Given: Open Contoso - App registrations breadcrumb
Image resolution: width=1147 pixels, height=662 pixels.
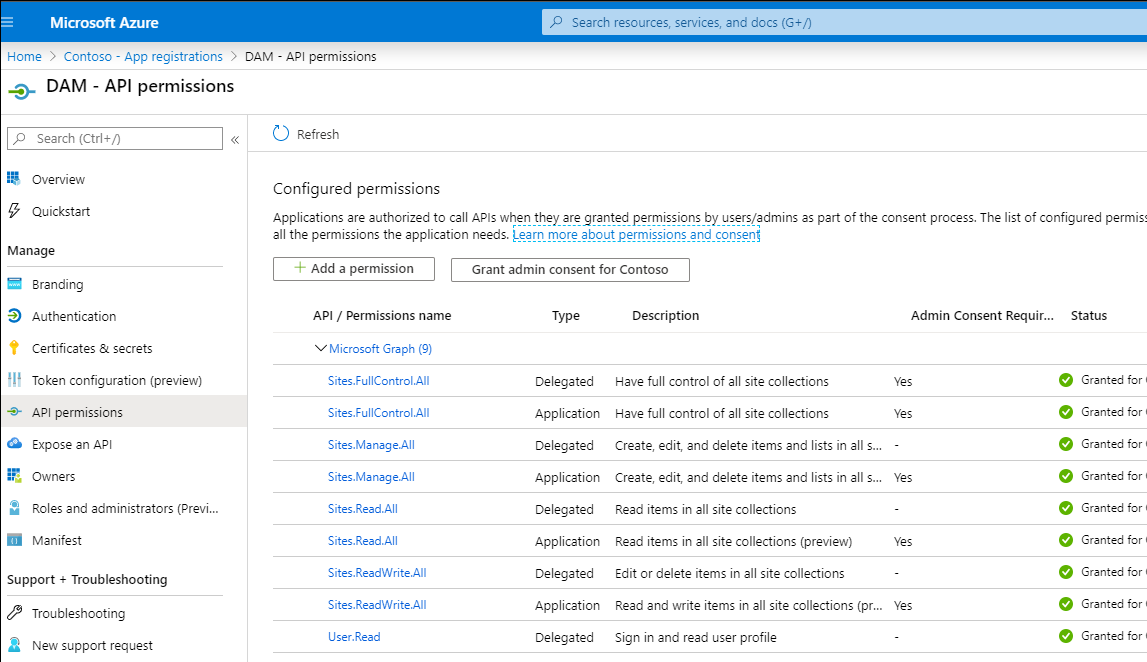Looking at the screenshot, I should (x=143, y=56).
